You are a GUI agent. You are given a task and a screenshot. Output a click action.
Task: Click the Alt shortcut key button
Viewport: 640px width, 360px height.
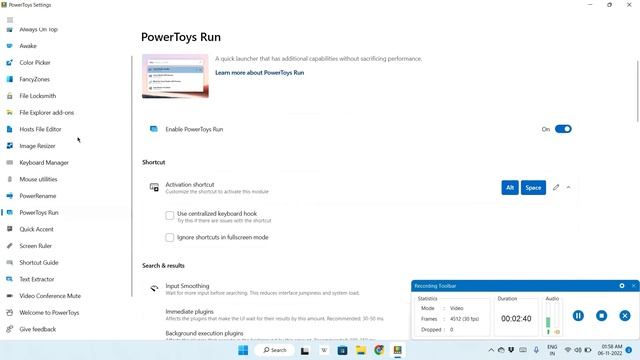[510, 188]
